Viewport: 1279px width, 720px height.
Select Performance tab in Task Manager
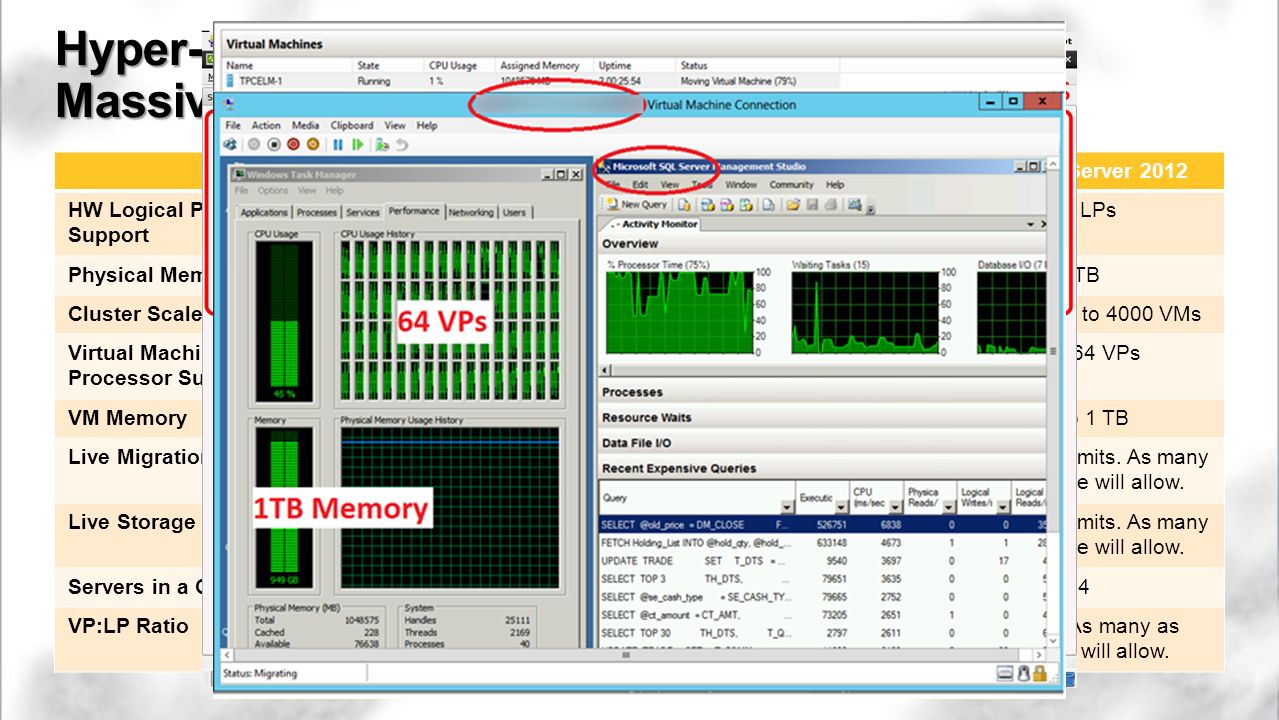414,211
